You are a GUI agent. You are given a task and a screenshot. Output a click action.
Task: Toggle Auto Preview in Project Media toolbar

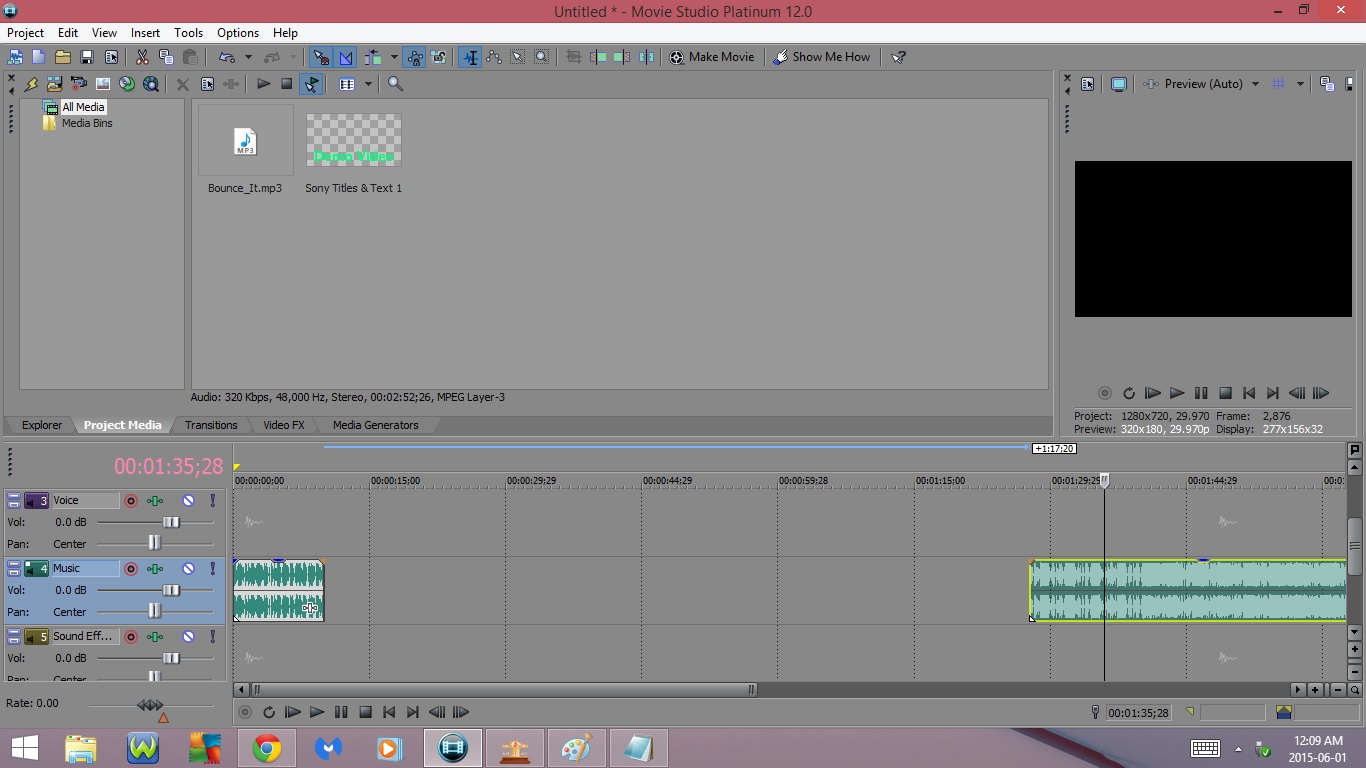[311, 84]
